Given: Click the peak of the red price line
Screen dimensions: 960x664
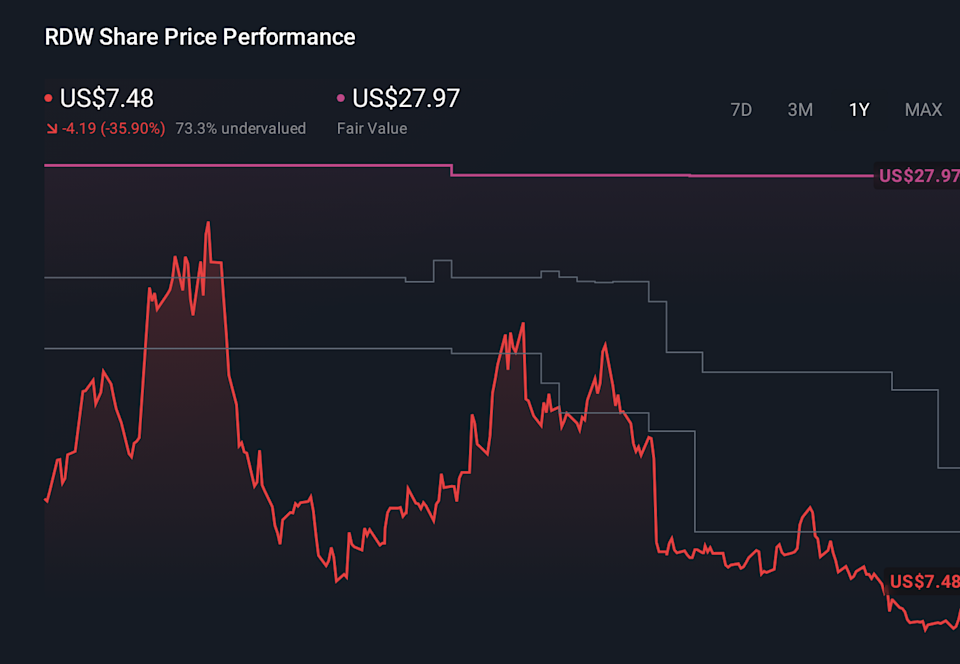Looking at the screenshot, I should 207,222.
